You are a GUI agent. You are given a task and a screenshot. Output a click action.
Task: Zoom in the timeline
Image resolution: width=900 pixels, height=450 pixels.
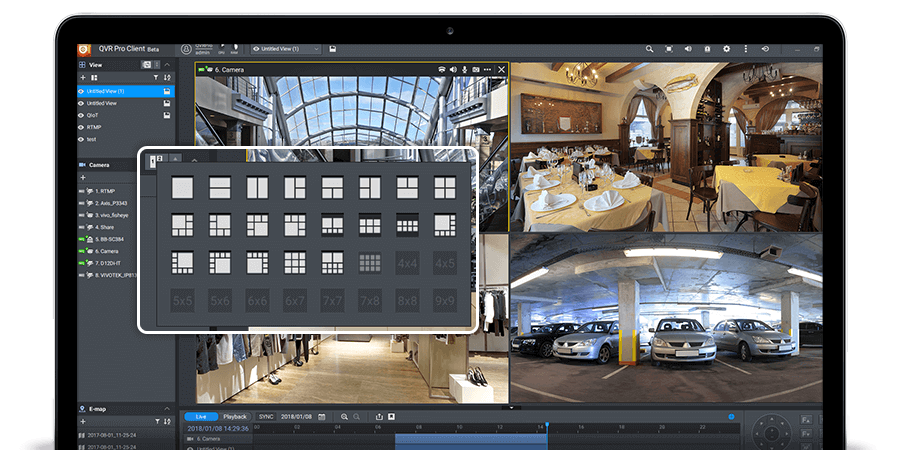[x=344, y=417]
